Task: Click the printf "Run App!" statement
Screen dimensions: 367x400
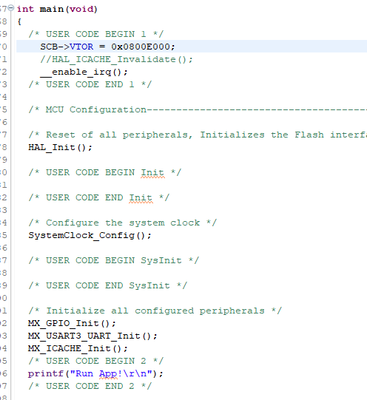Action: (96, 374)
